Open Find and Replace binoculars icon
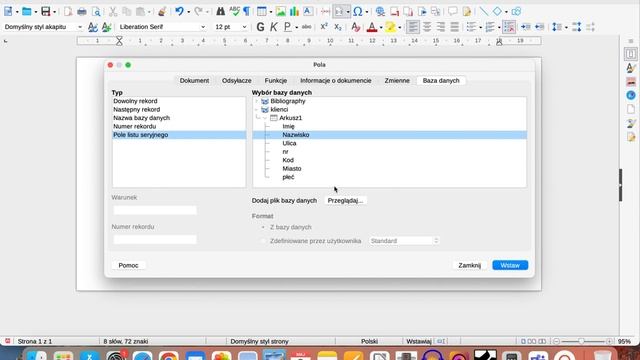The image size is (640, 360). (x=220, y=11)
